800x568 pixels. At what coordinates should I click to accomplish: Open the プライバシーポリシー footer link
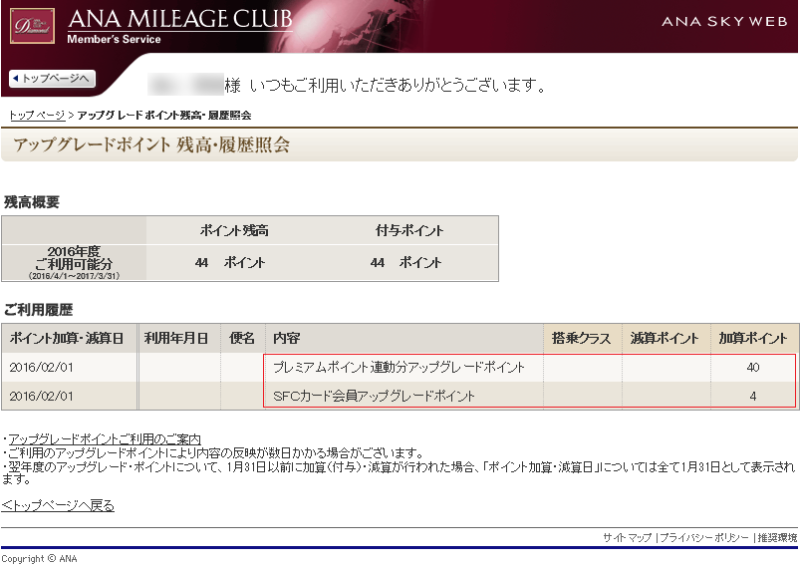point(704,537)
